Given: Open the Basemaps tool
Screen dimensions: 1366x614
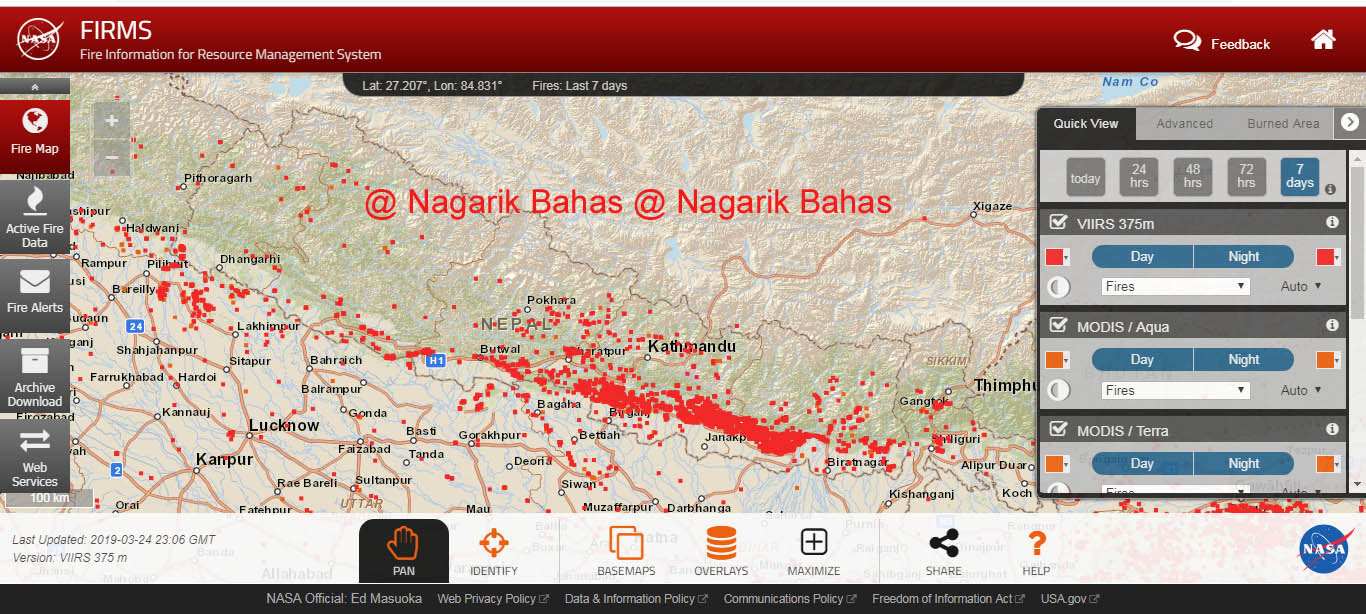Looking at the screenshot, I should pyautogui.click(x=626, y=550).
